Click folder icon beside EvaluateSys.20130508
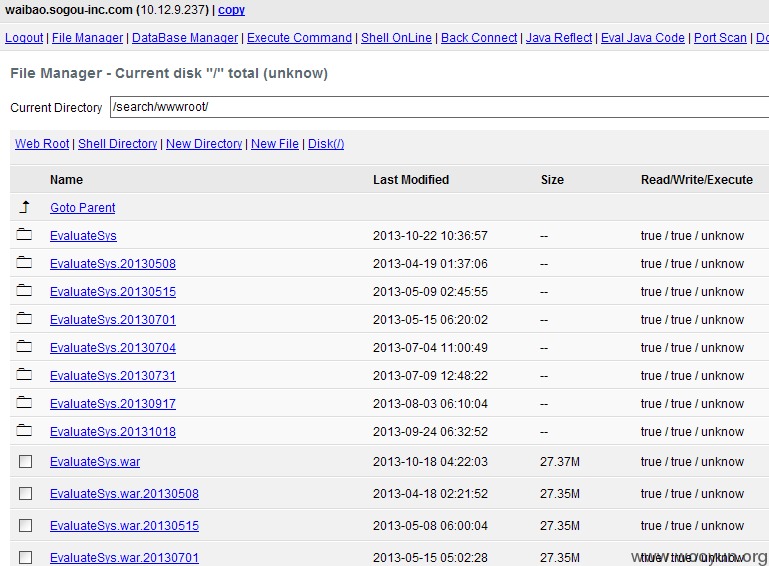The image size is (769, 566). pos(24,262)
